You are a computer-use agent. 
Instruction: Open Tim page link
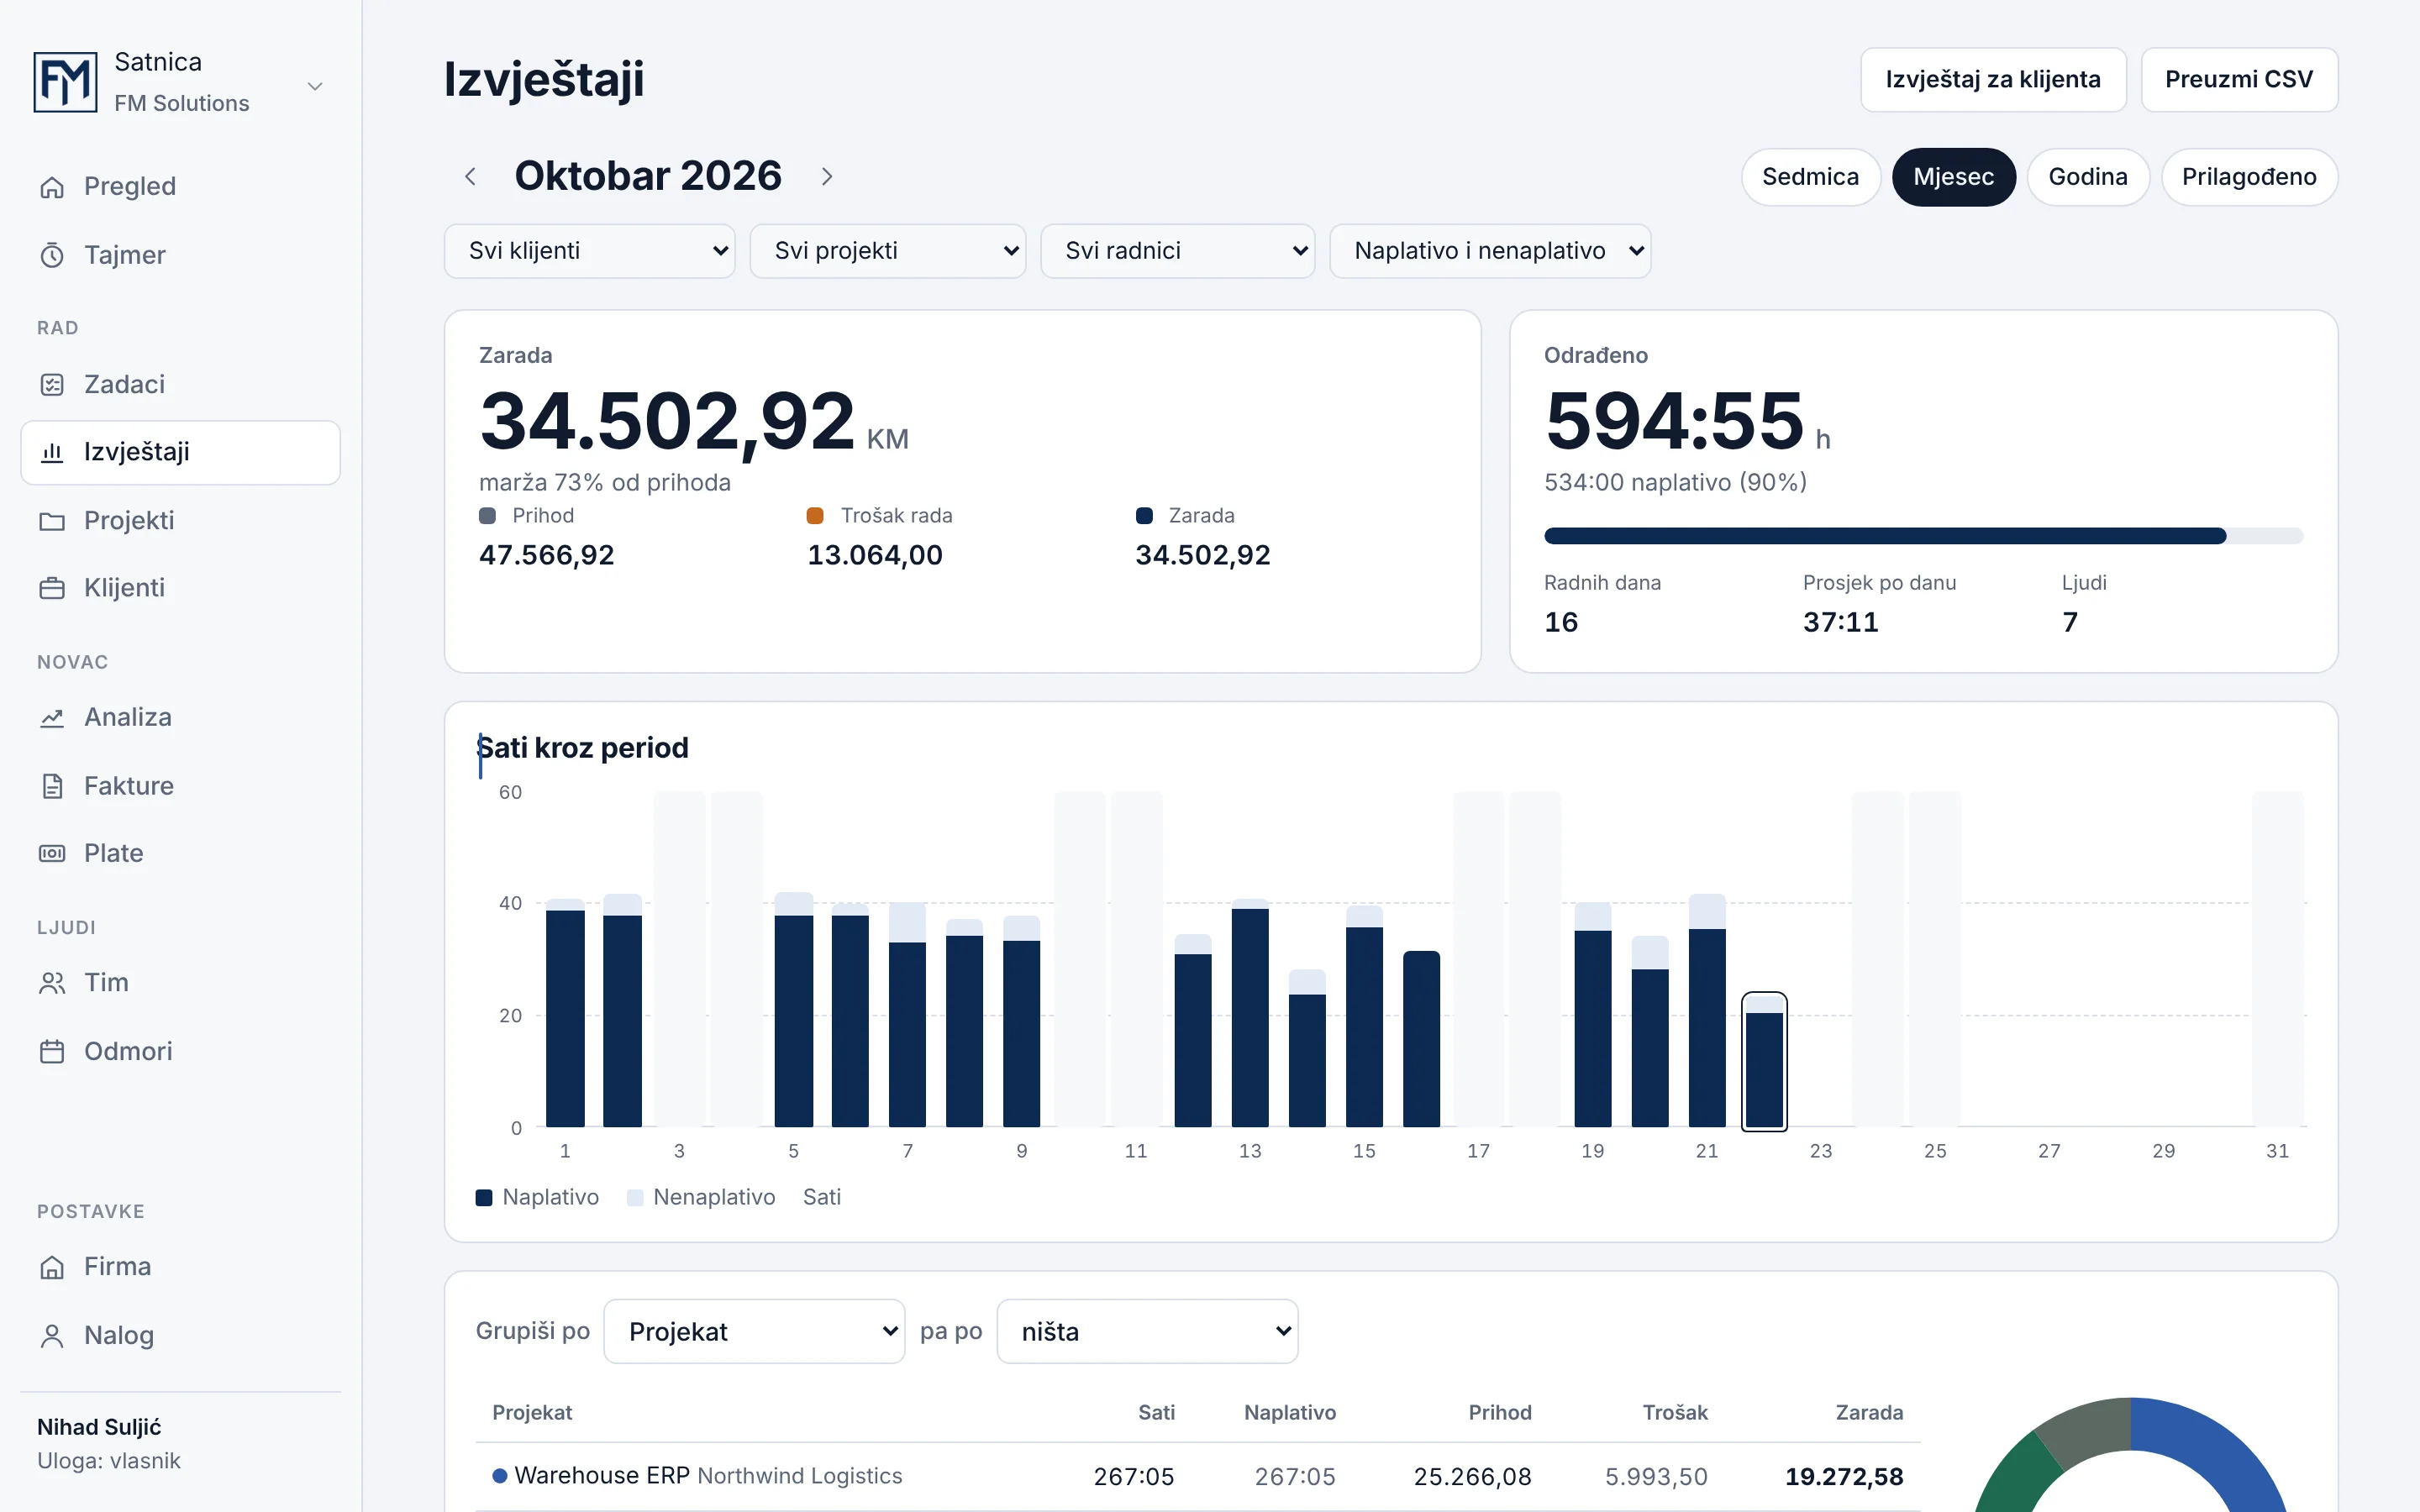(x=180, y=983)
